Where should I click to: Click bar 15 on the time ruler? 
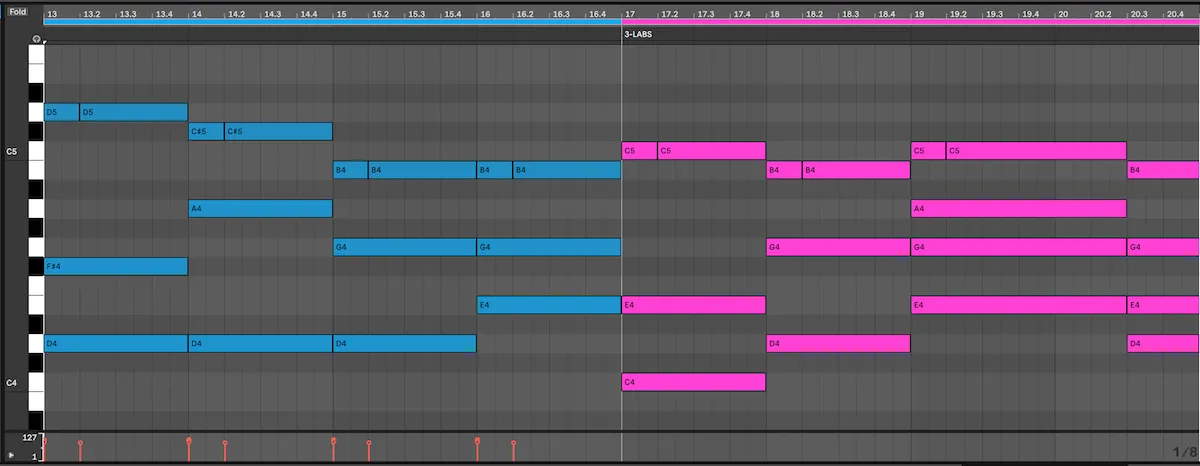pyautogui.click(x=340, y=15)
